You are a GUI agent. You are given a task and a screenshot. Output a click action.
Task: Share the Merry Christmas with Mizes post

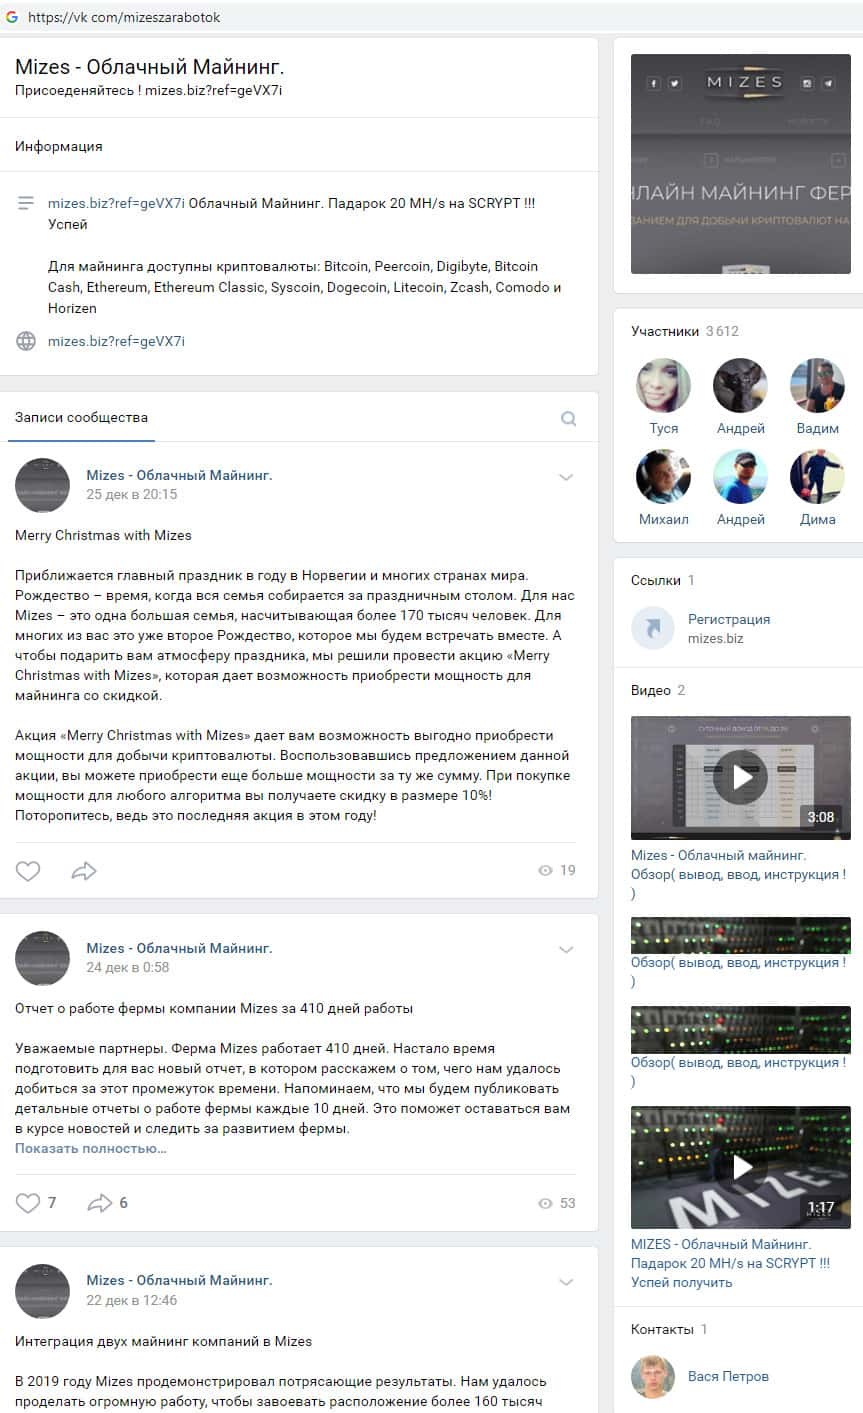point(84,871)
